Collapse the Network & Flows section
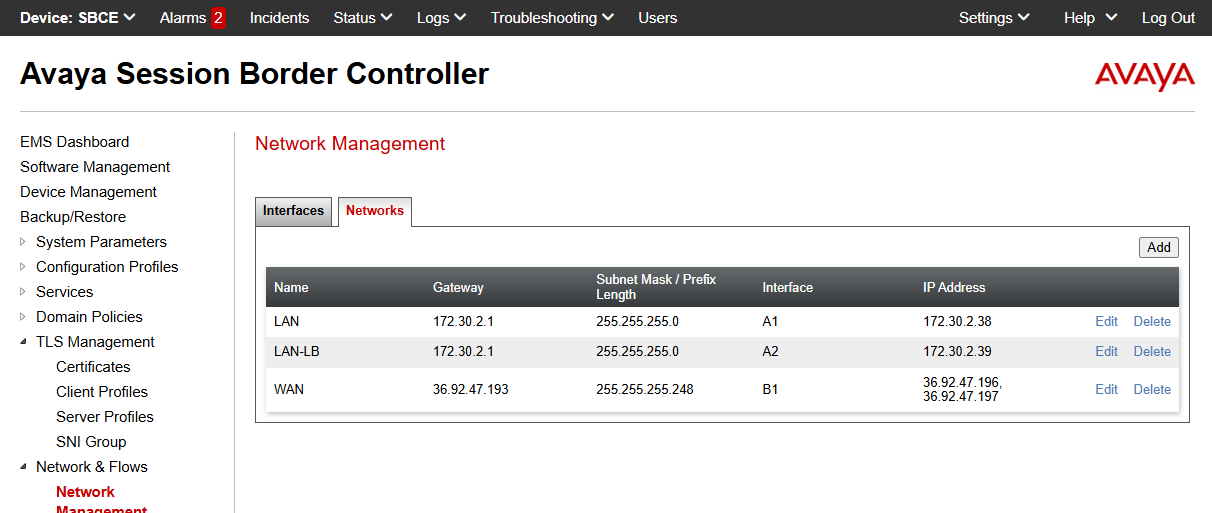Viewport: 1212px width, 513px height. 24,467
